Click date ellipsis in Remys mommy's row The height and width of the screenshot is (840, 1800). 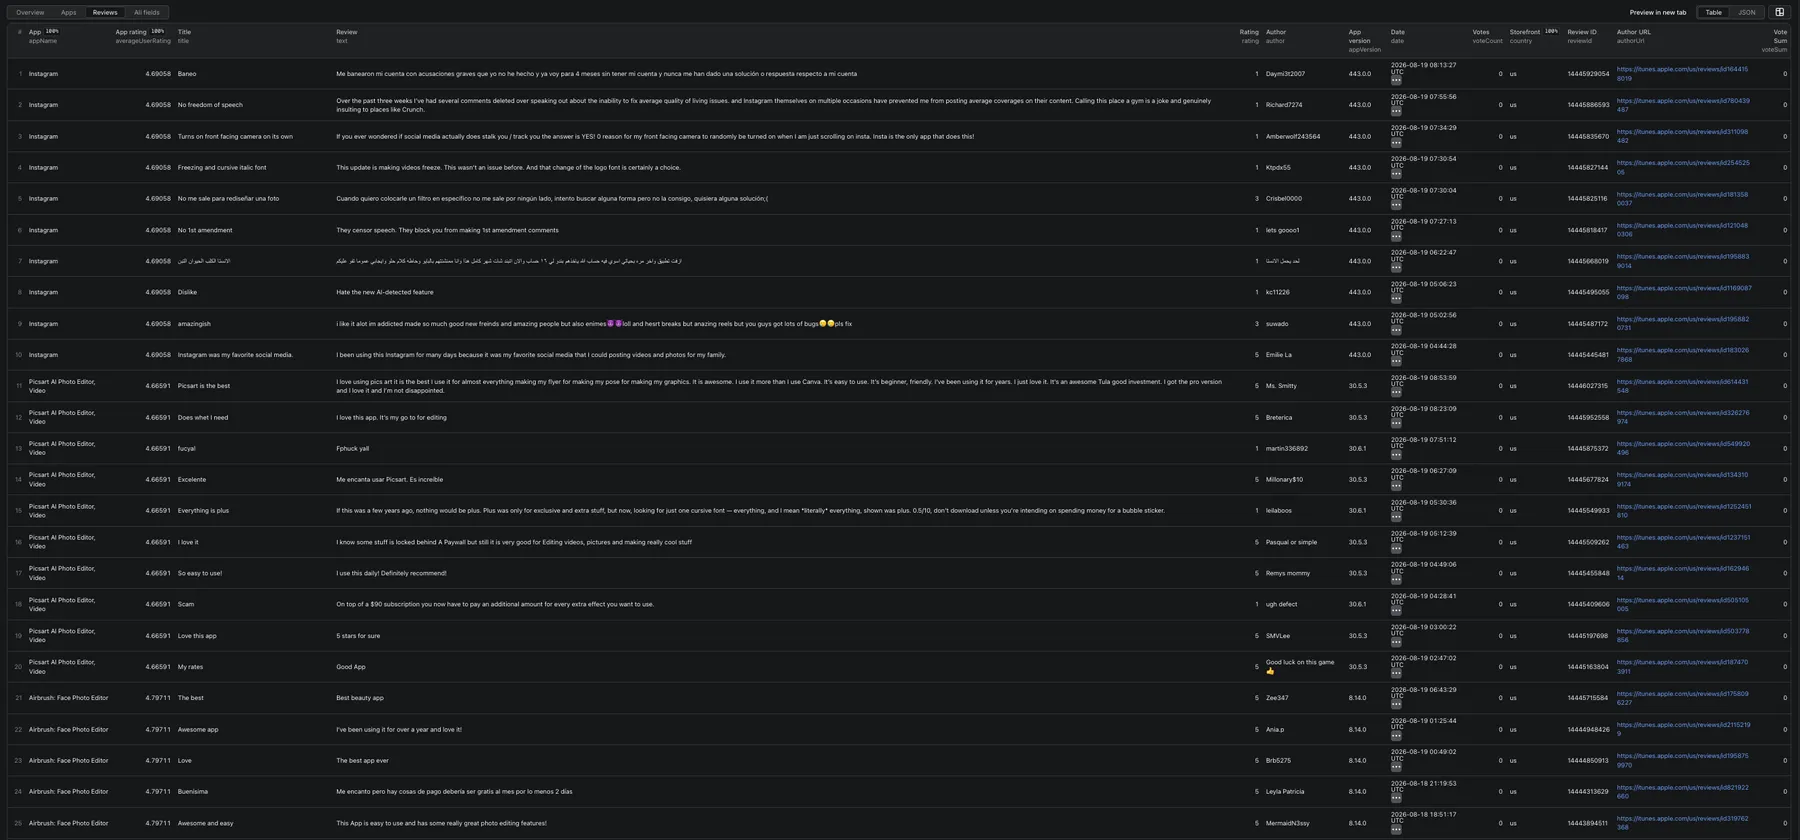pos(1396,580)
